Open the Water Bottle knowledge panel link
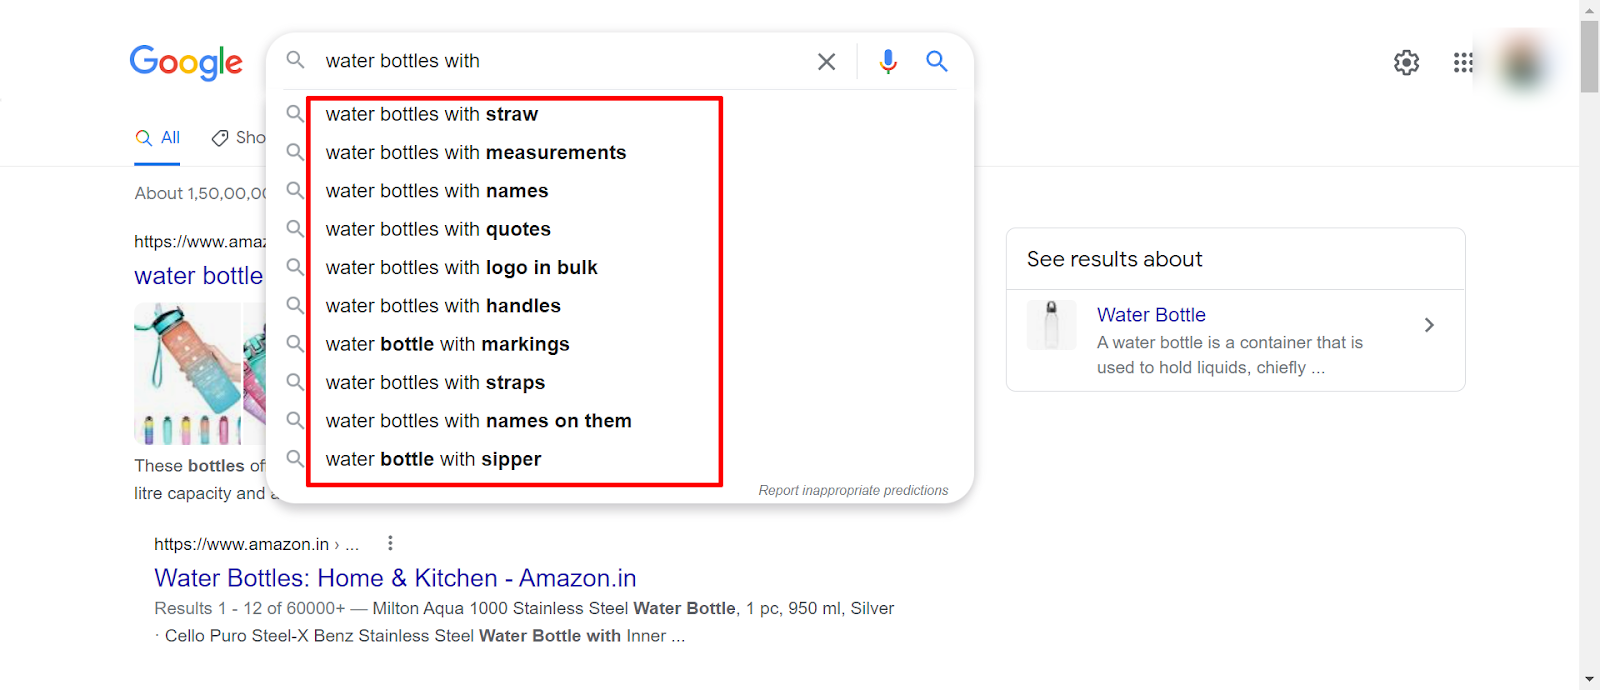The image size is (1600, 690). point(1150,315)
